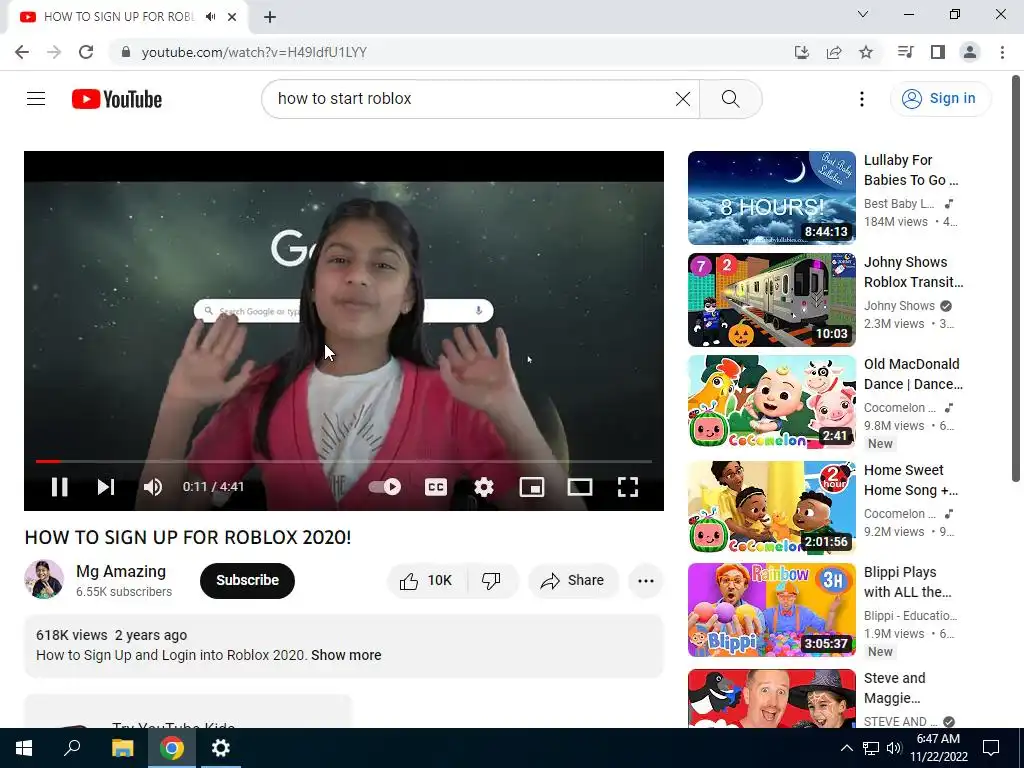
Task: Open Steve and Maggie video title
Action: click(x=894, y=688)
